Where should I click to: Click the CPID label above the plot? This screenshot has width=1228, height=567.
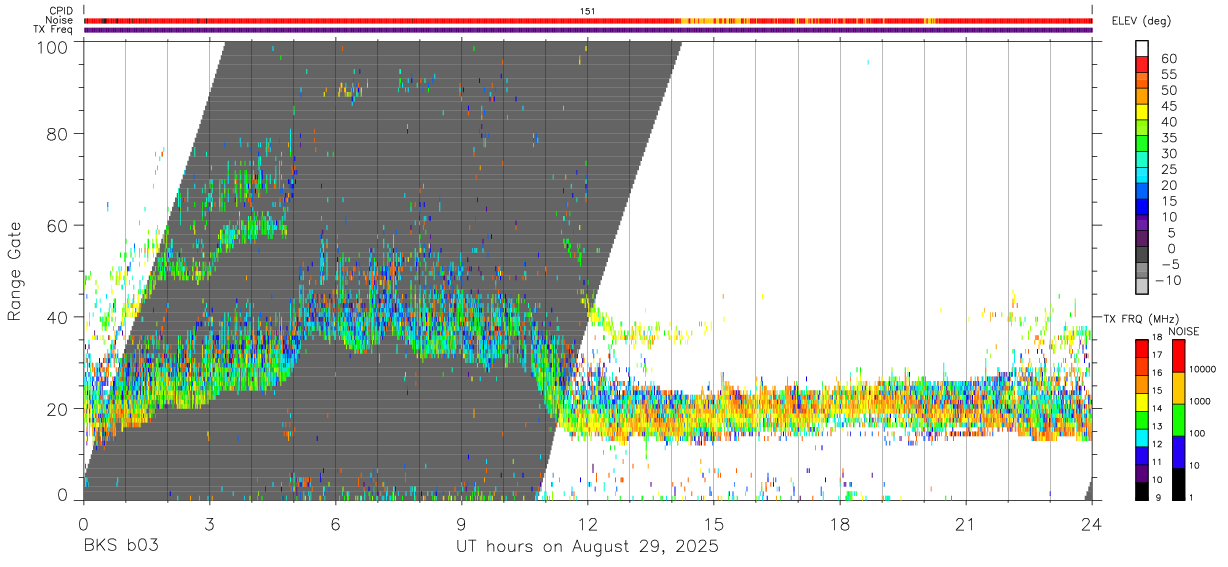pos(60,11)
